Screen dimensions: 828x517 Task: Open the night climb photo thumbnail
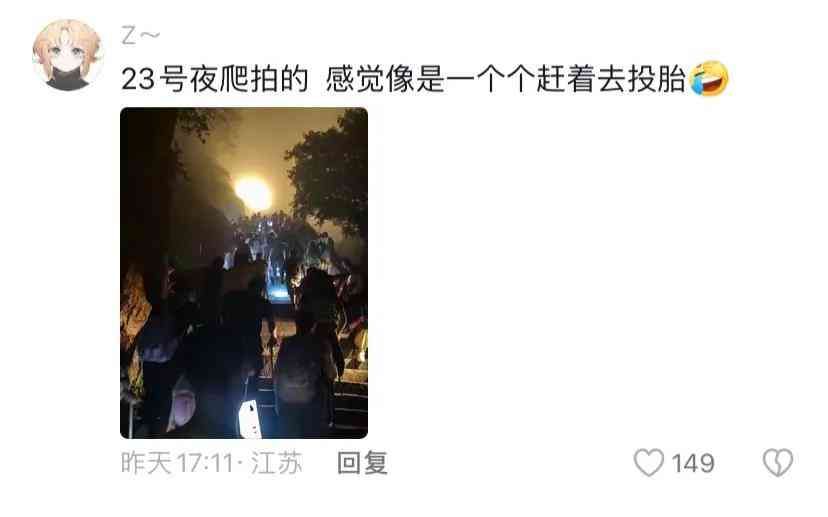click(244, 272)
